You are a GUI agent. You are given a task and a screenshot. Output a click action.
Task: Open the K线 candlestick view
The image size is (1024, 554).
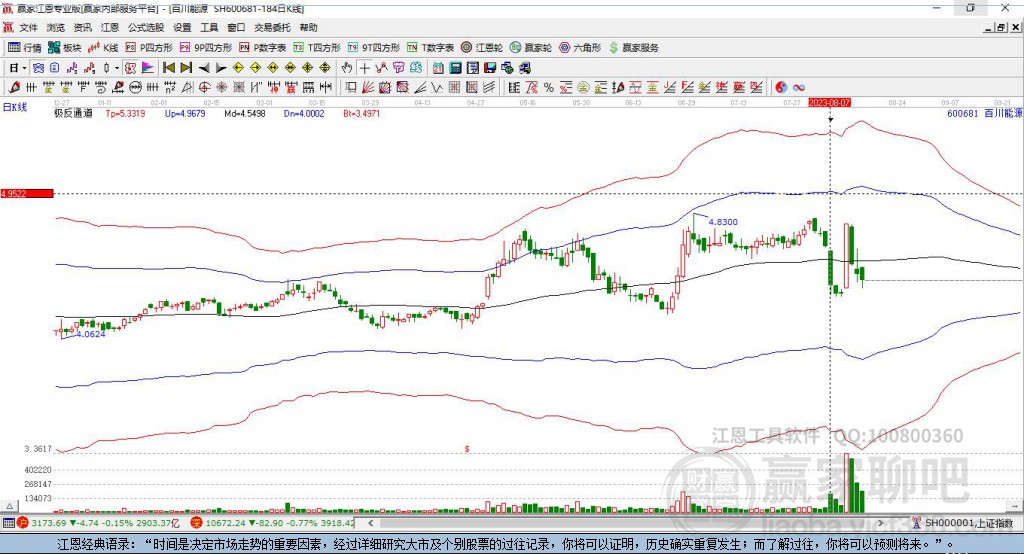(103, 48)
